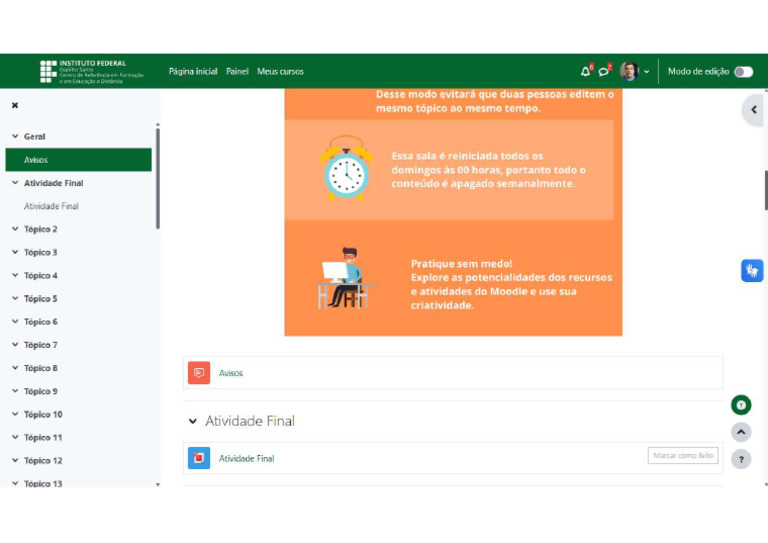Image resolution: width=768 pixels, height=543 pixels.
Task: Click the 'Pratique sem medo!' text
Action: pos(461,264)
